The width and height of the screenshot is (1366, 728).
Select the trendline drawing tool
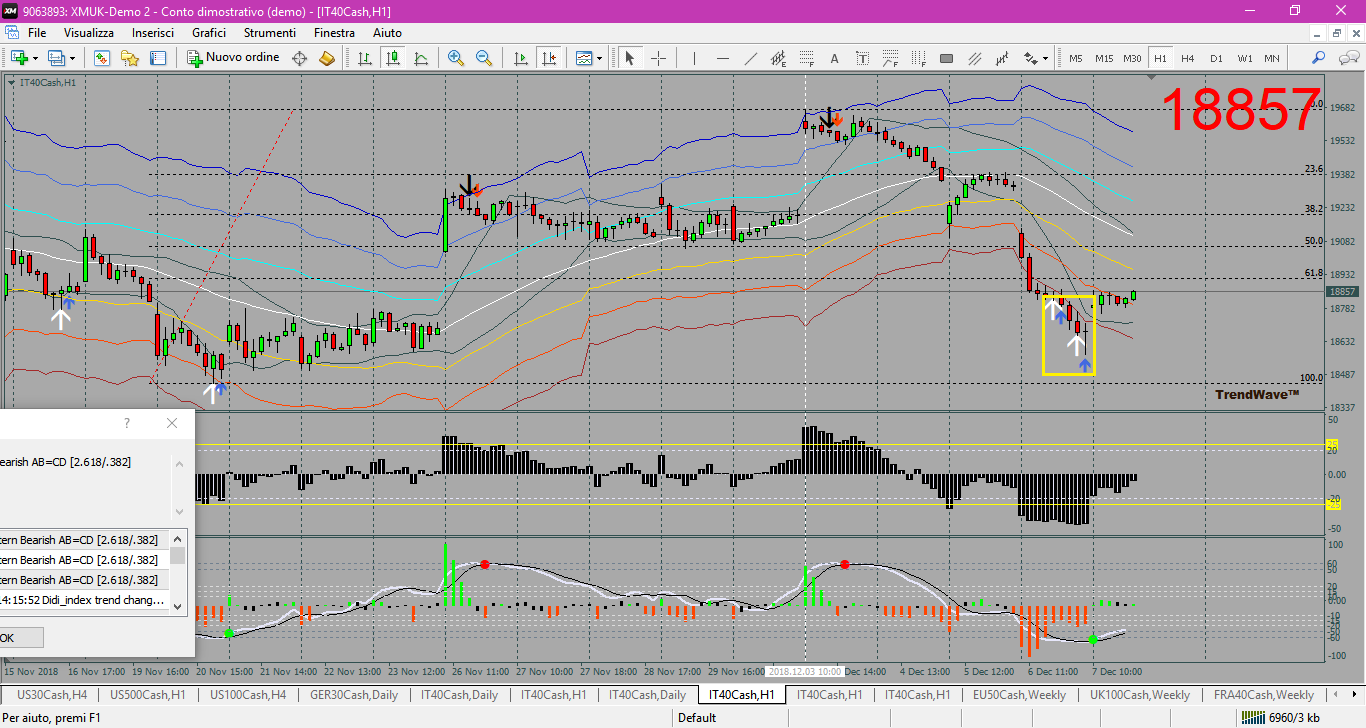point(750,58)
